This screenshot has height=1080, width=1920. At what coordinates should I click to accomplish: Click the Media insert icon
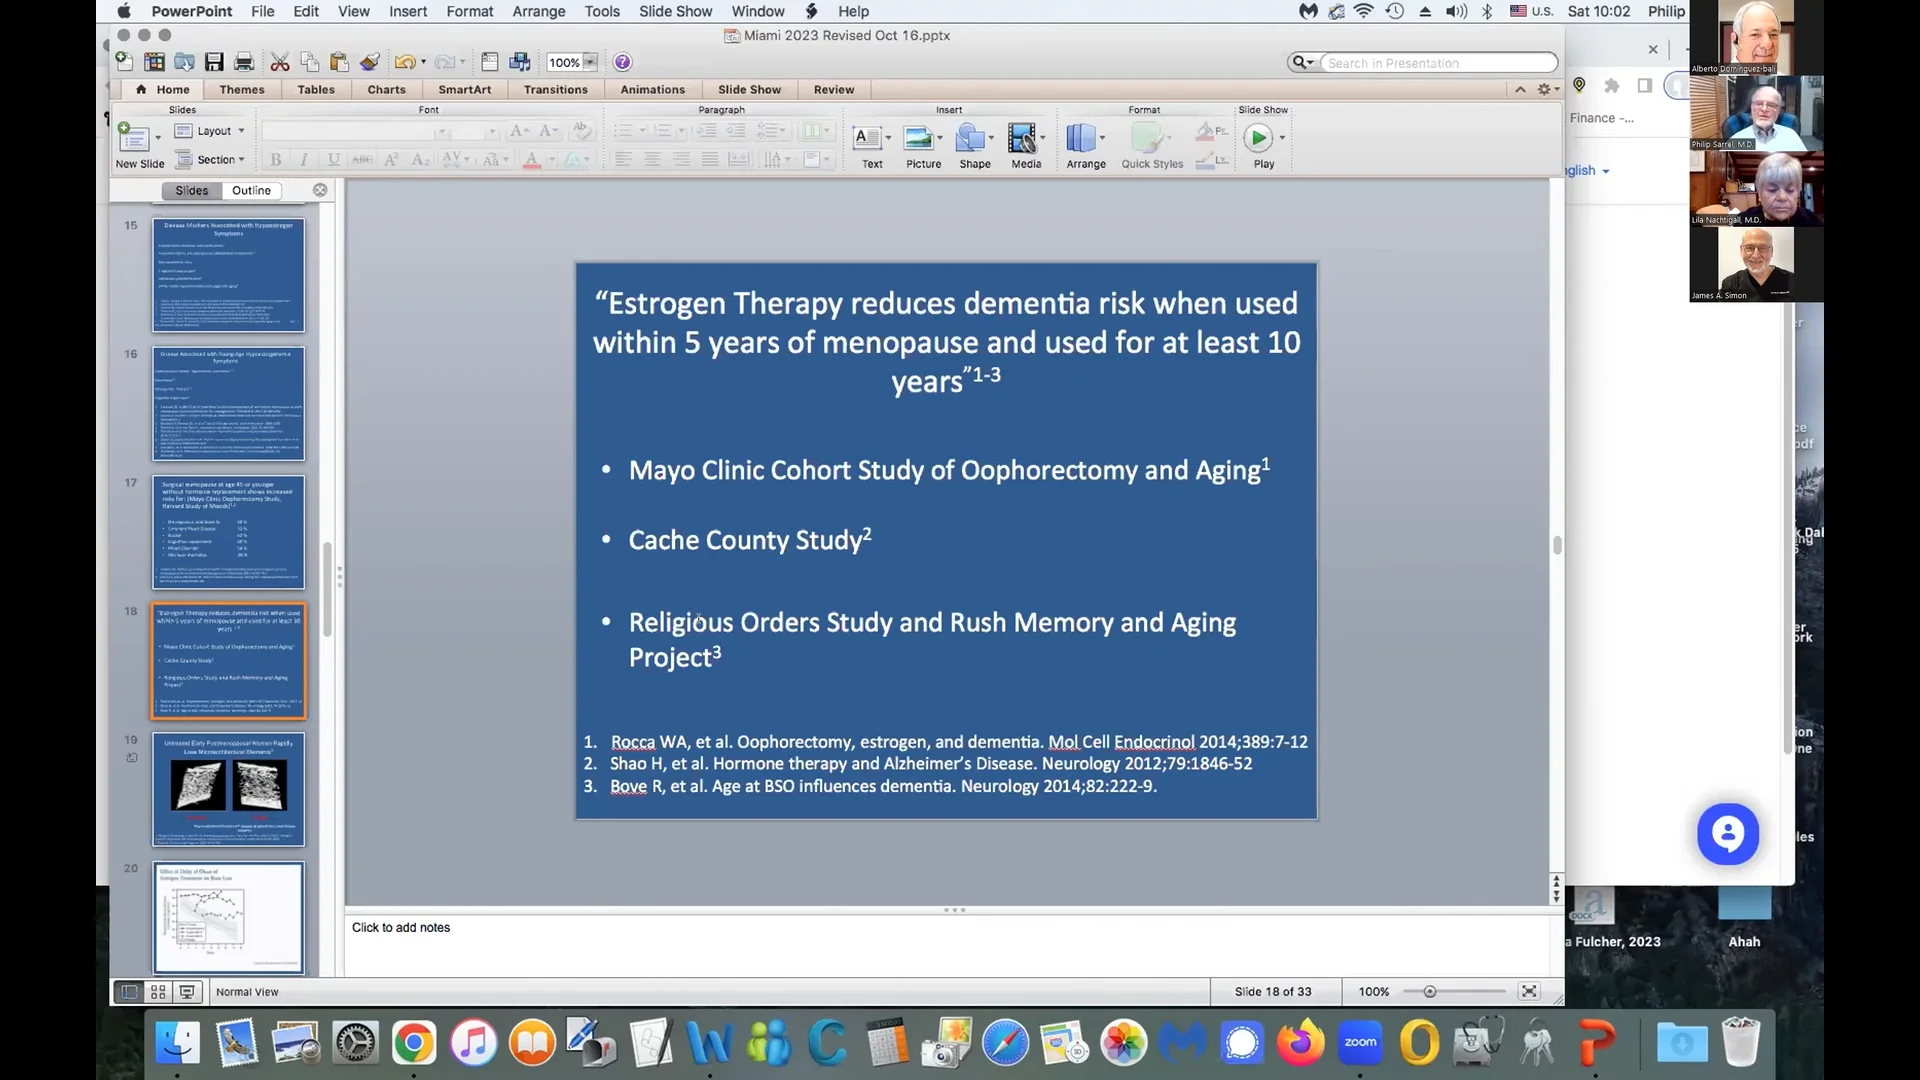1022,137
